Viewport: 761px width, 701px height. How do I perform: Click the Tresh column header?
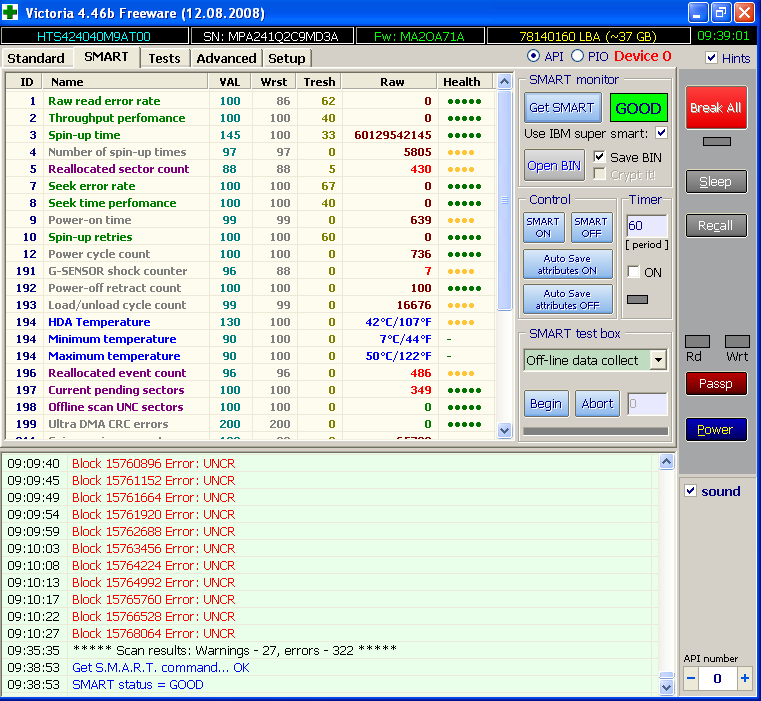(x=319, y=82)
